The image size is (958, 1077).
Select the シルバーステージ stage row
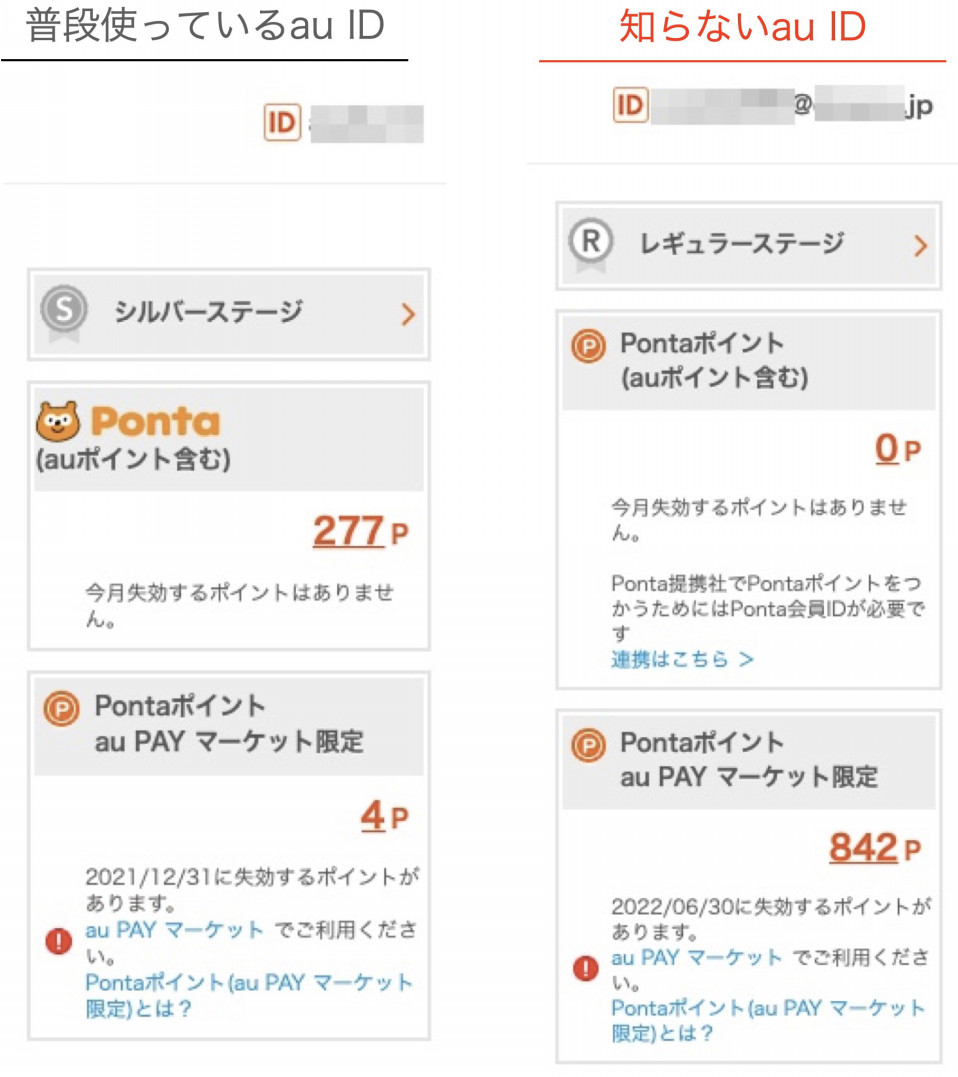(229, 314)
